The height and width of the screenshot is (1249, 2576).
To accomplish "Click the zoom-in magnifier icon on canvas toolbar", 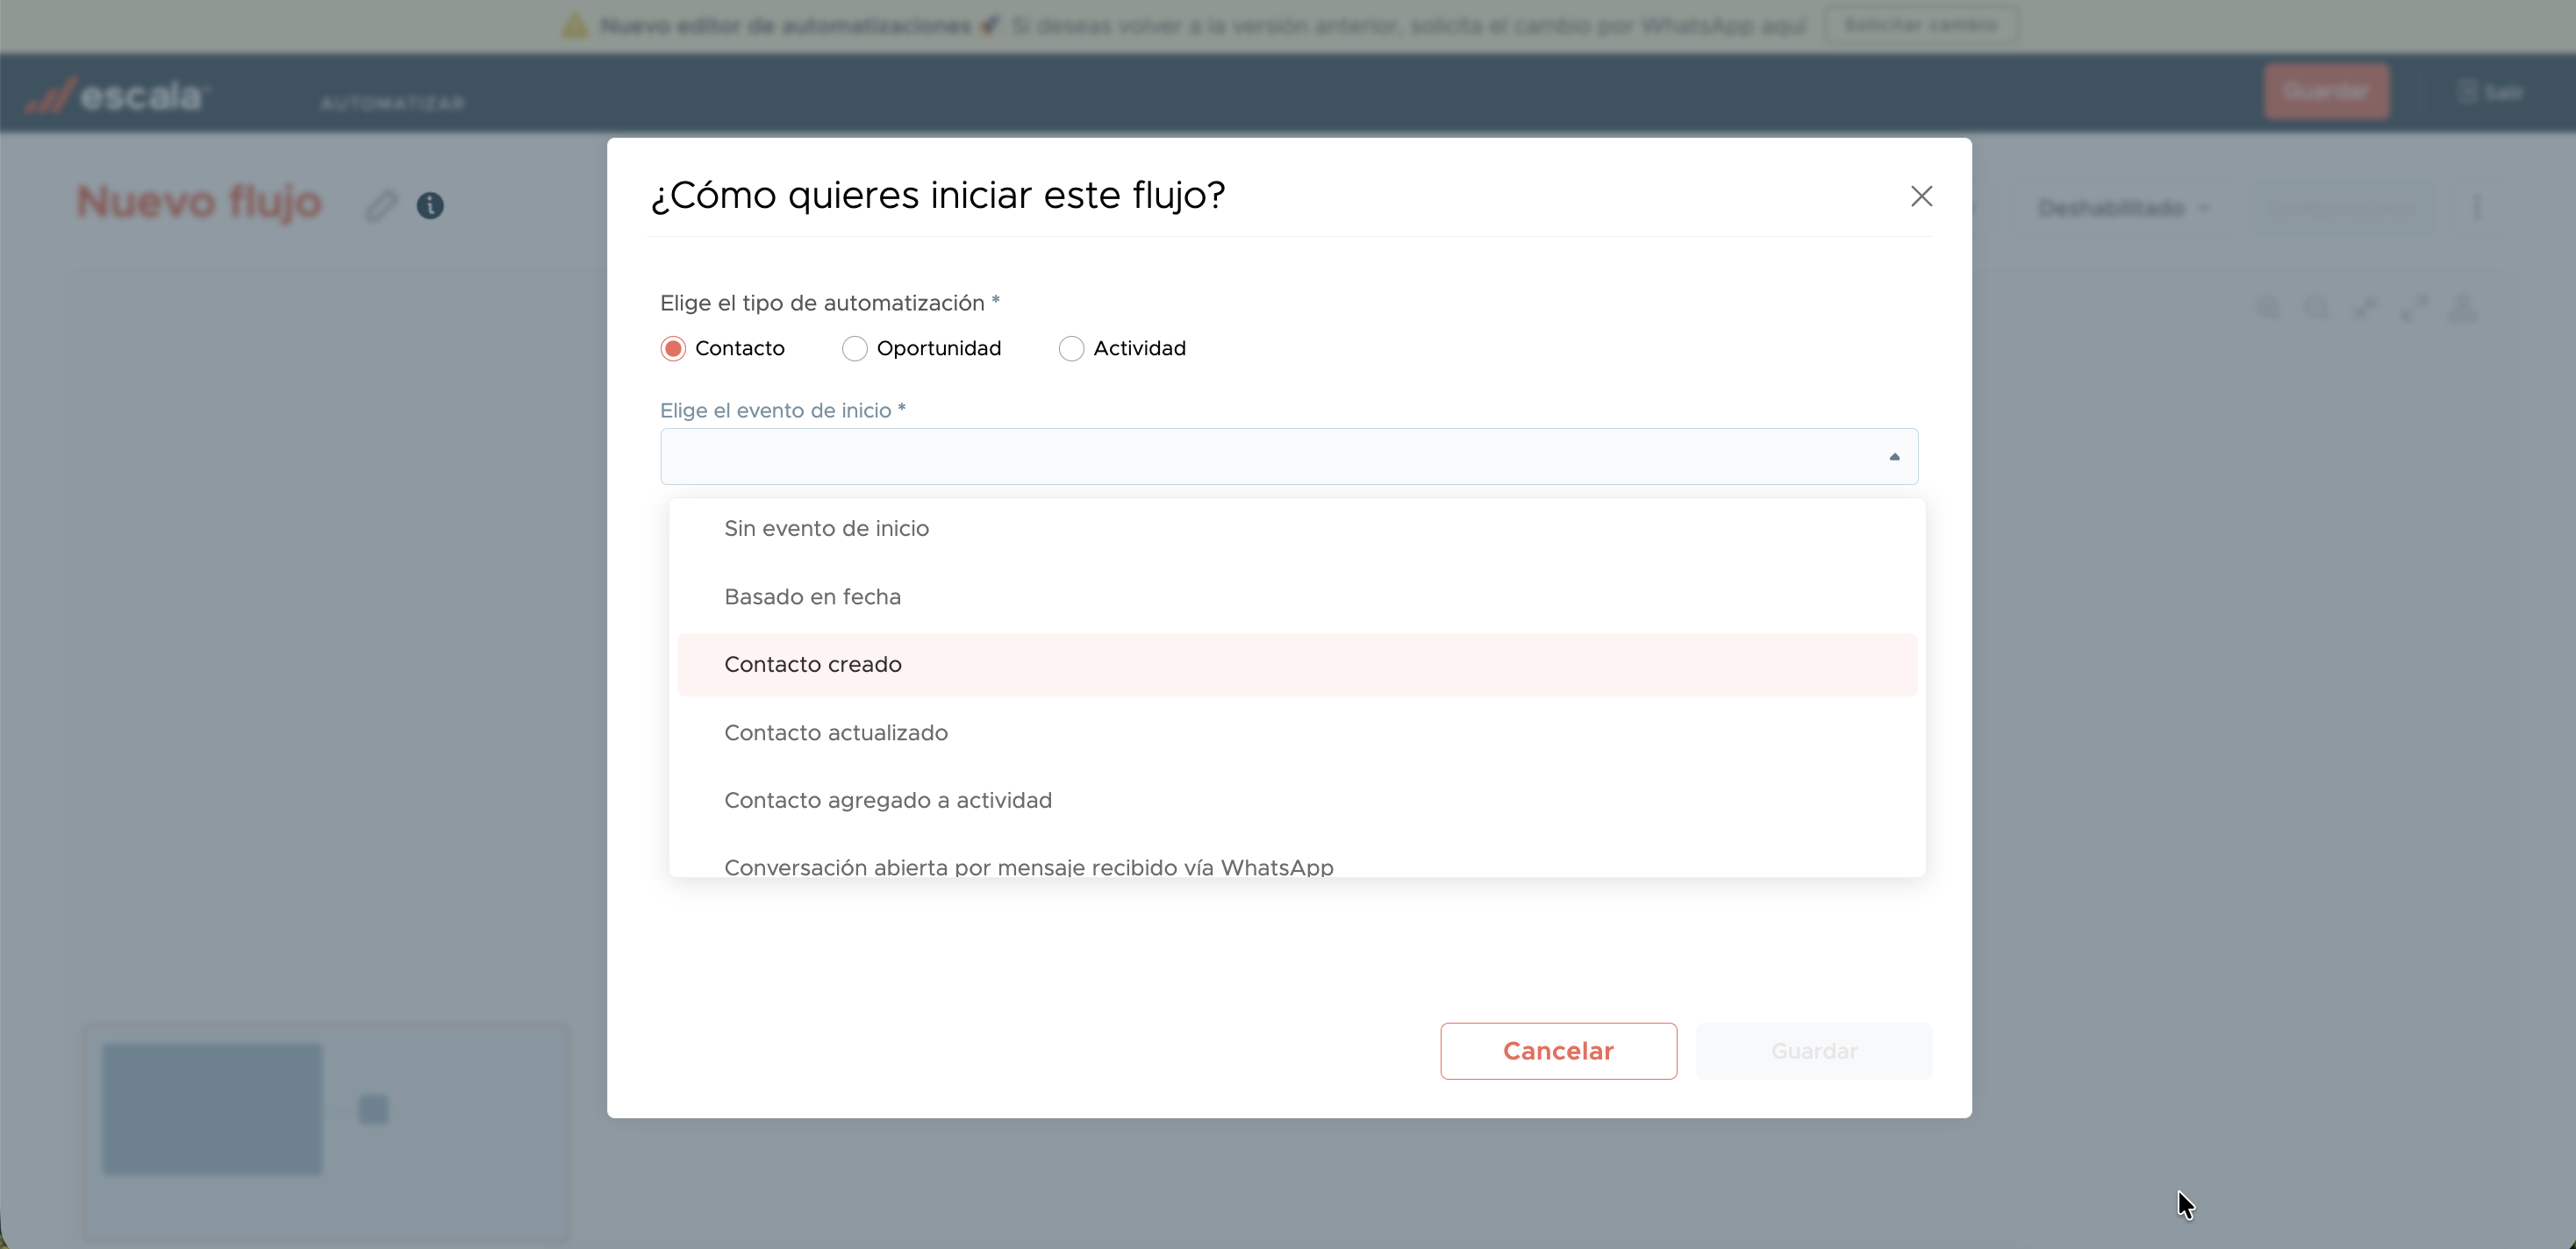I will pos(2268,307).
